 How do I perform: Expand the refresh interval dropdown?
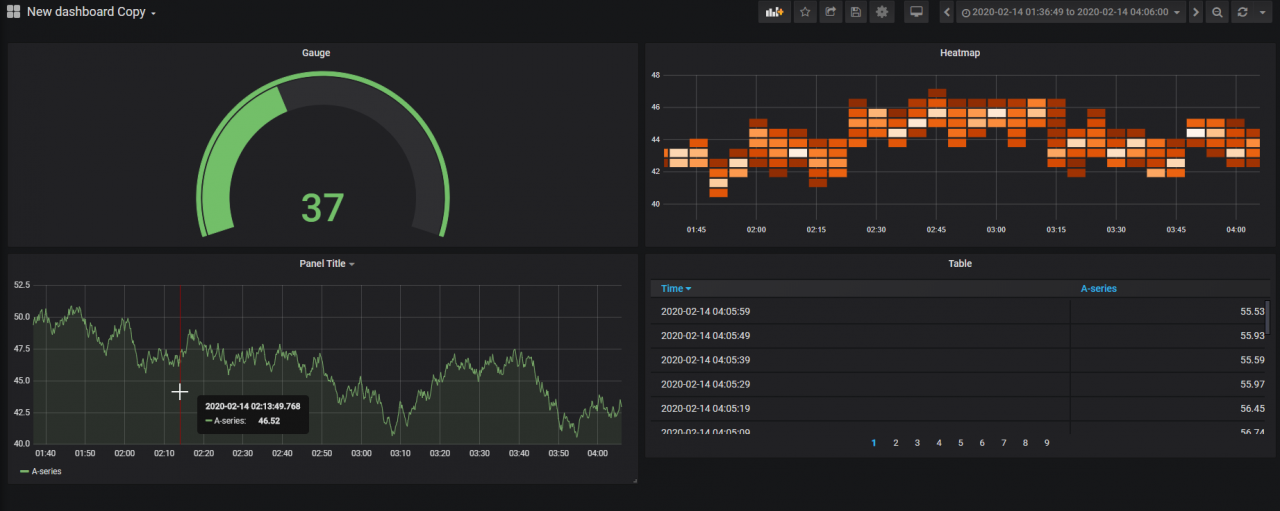(1262, 12)
